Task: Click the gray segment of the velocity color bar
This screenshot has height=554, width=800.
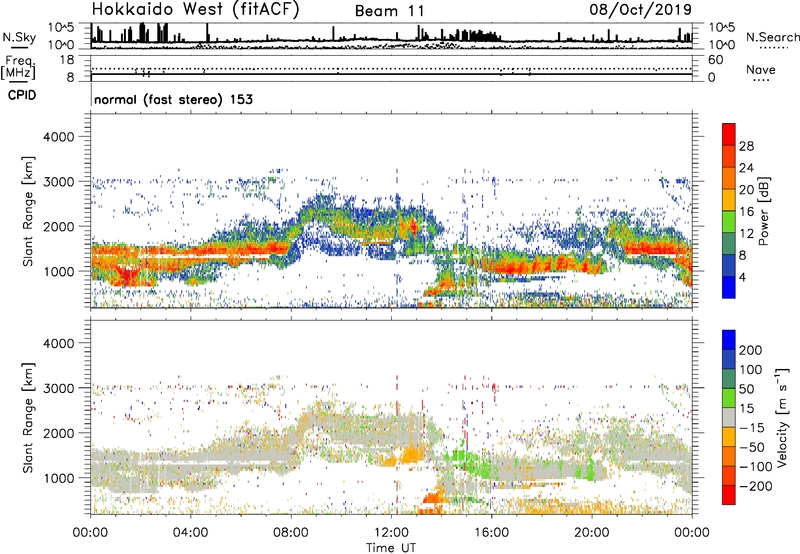Action: 729,417
